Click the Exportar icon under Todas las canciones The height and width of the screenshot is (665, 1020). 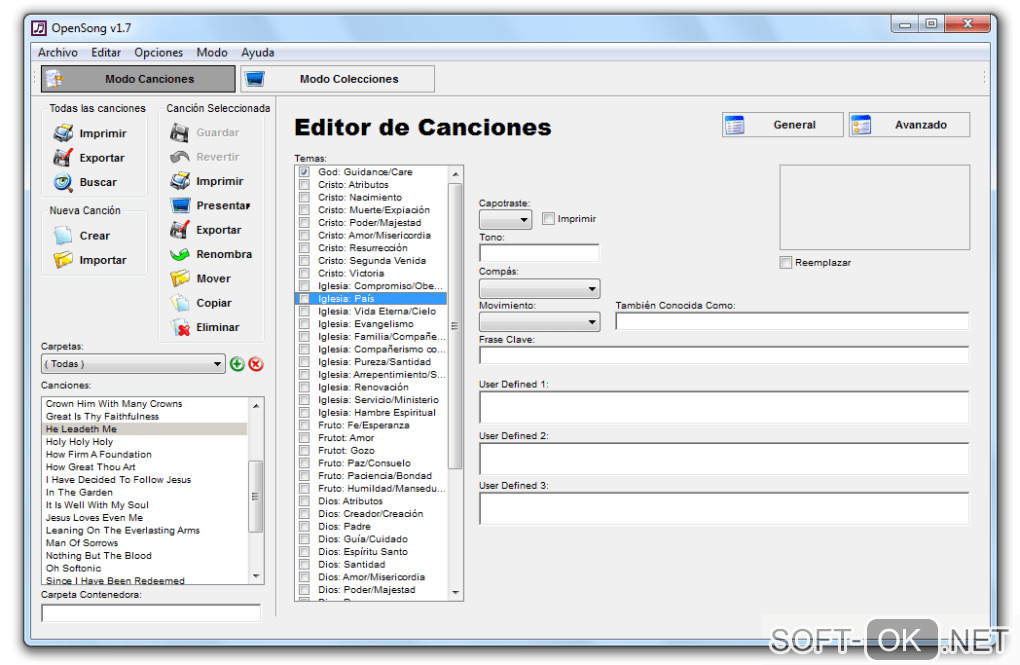tap(63, 157)
